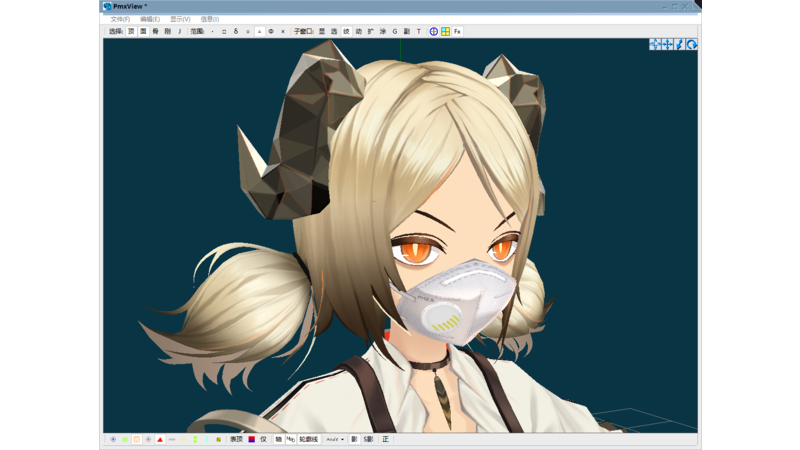Open the 显示(V) View menu
The image size is (800, 450).
[x=180, y=19]
